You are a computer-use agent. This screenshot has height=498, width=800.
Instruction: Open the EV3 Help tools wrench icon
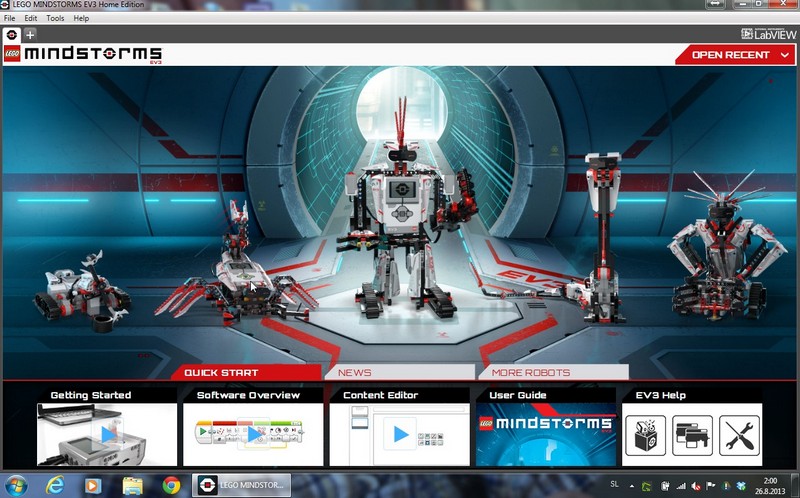tap(739, 435)
